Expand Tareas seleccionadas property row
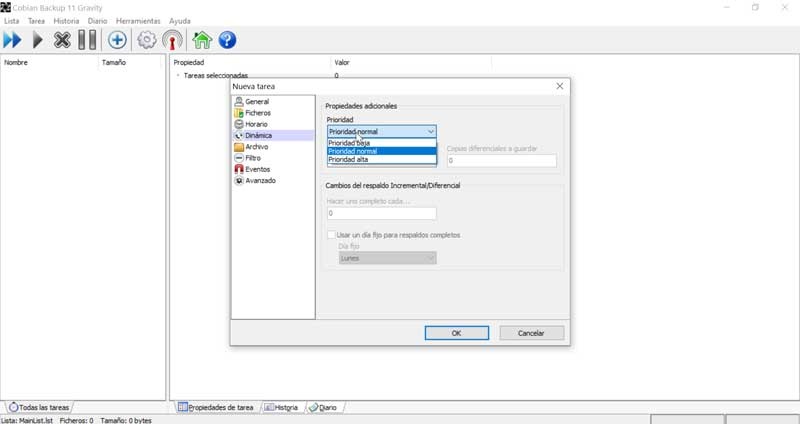Viewport: 800px width, 424px height. 178,76
